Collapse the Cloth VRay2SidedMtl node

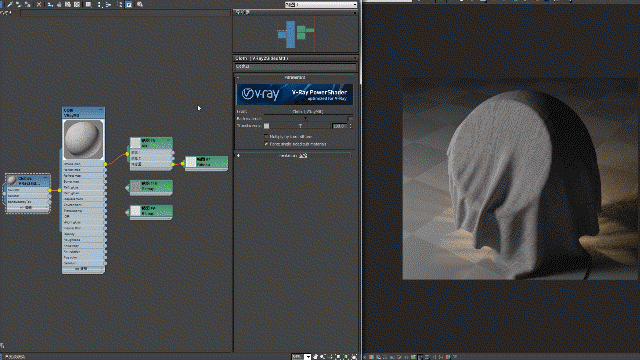pyautogui.click(x=46, y=178)
